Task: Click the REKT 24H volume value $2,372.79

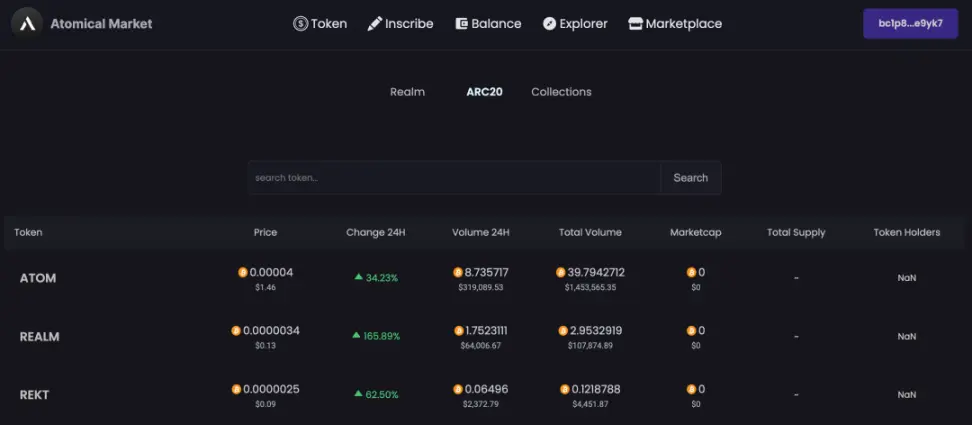Action: [x=480, y=404]
